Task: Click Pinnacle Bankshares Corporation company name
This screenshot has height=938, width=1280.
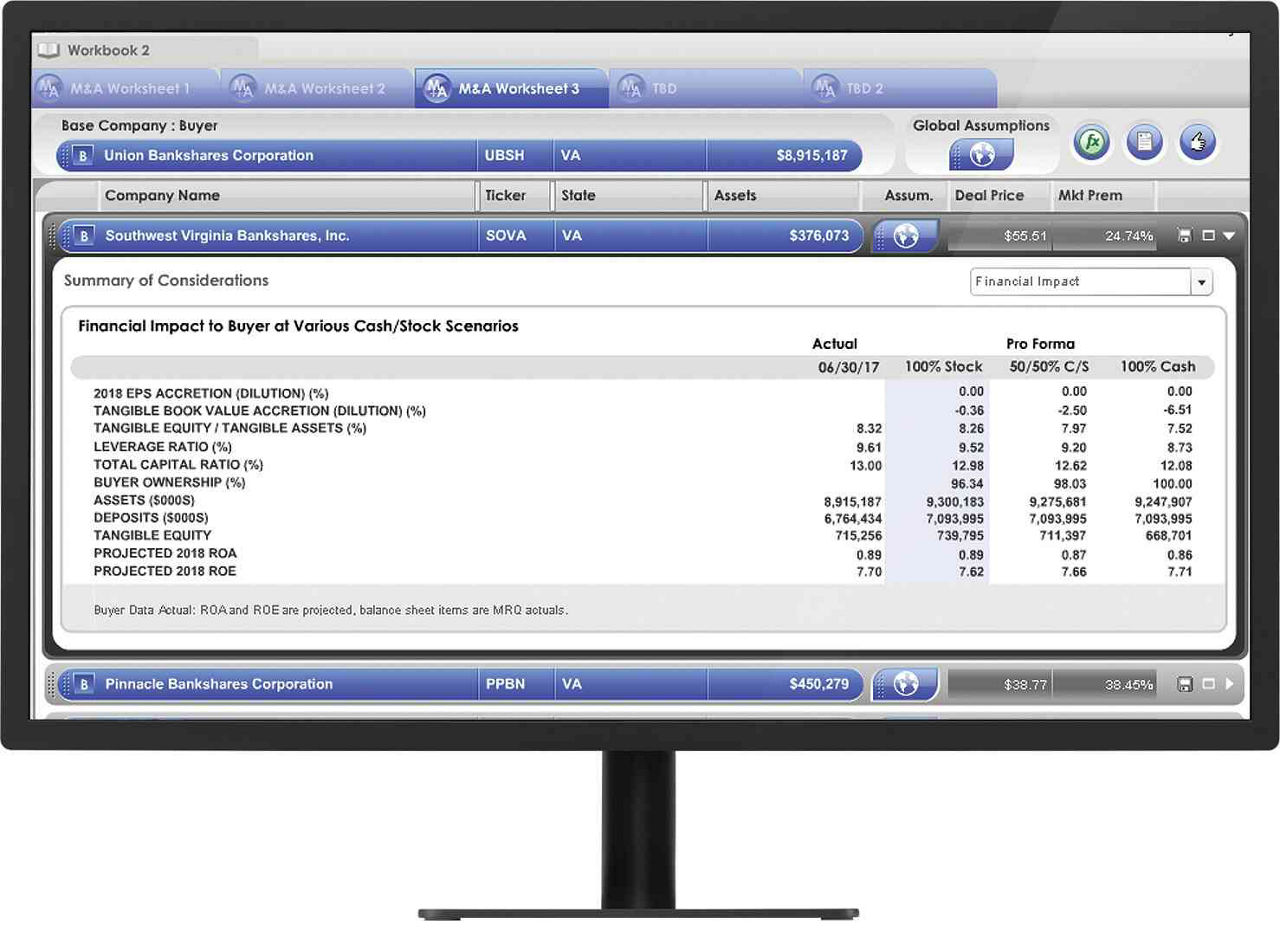Action: (x=218, y=685)
